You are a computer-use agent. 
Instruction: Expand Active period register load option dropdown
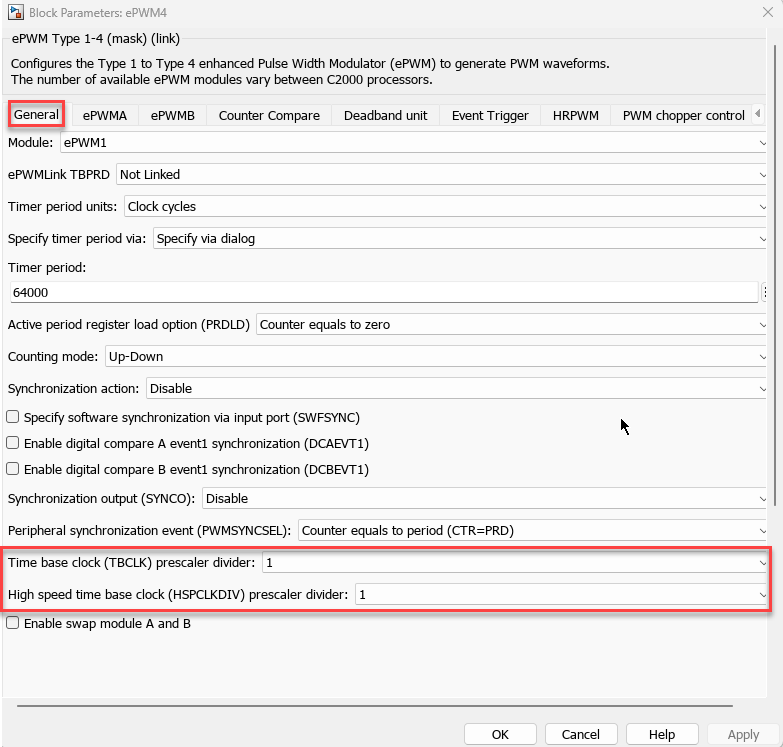pos(511,325)
